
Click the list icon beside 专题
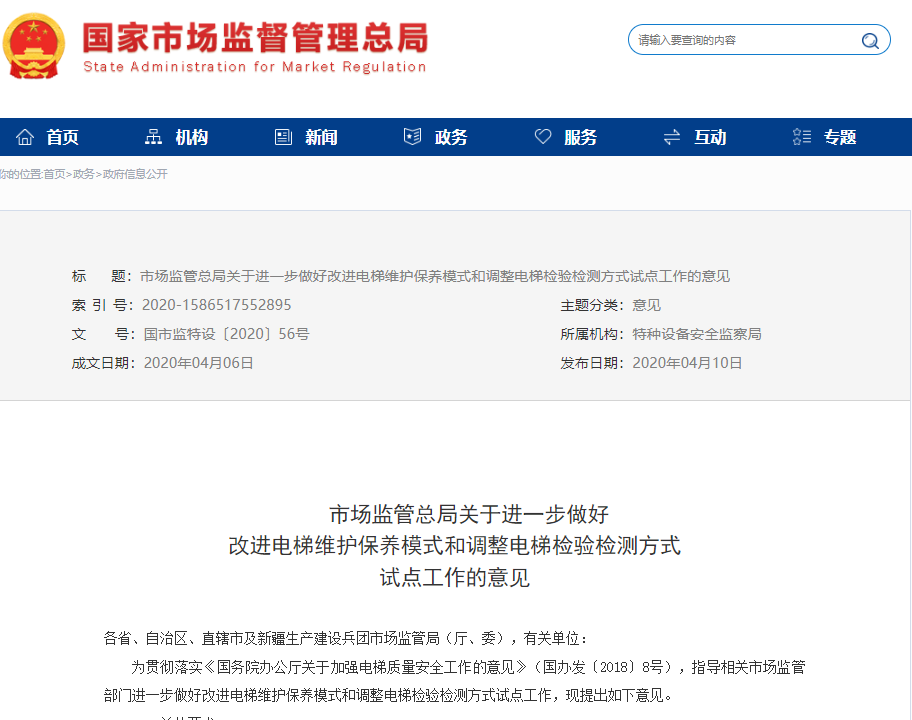coord(800,135)
